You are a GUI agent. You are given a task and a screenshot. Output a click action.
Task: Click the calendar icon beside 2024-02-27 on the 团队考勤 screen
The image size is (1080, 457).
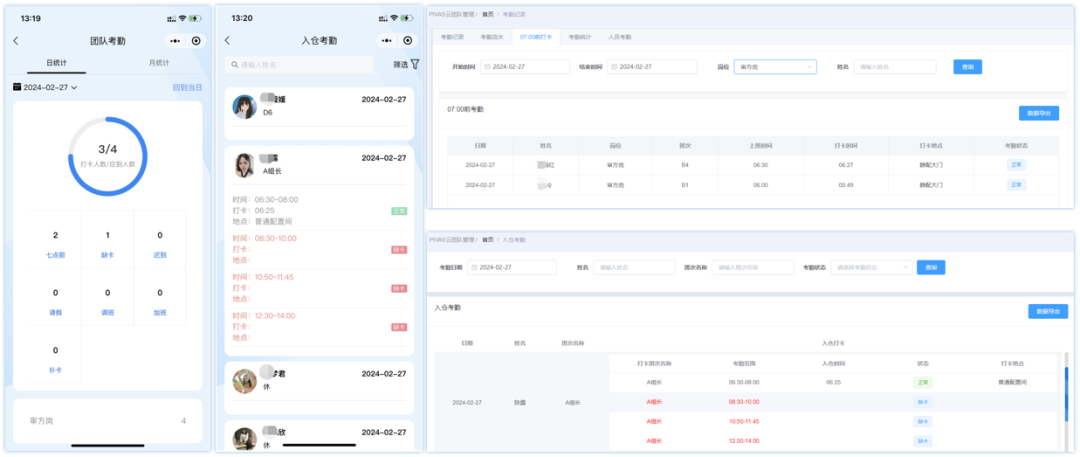(17, 88)
